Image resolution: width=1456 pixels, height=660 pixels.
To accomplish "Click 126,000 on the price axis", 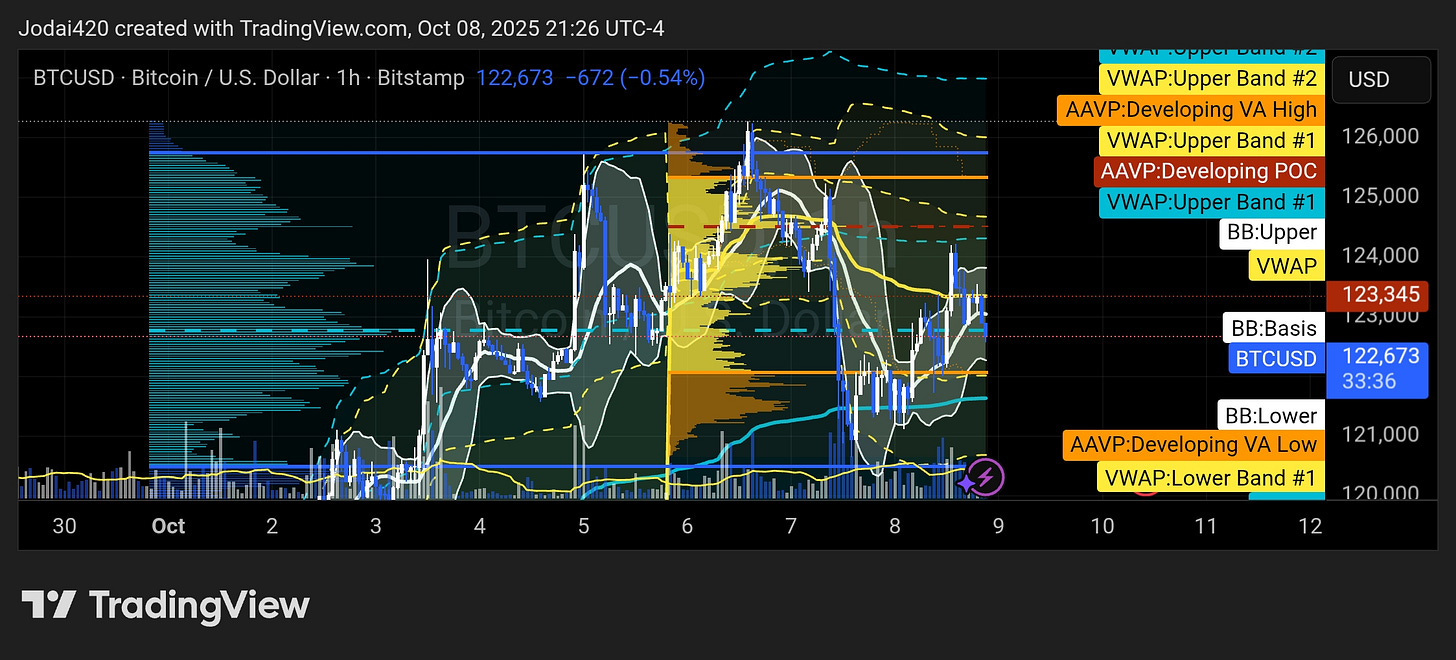I will [1380, 136].
